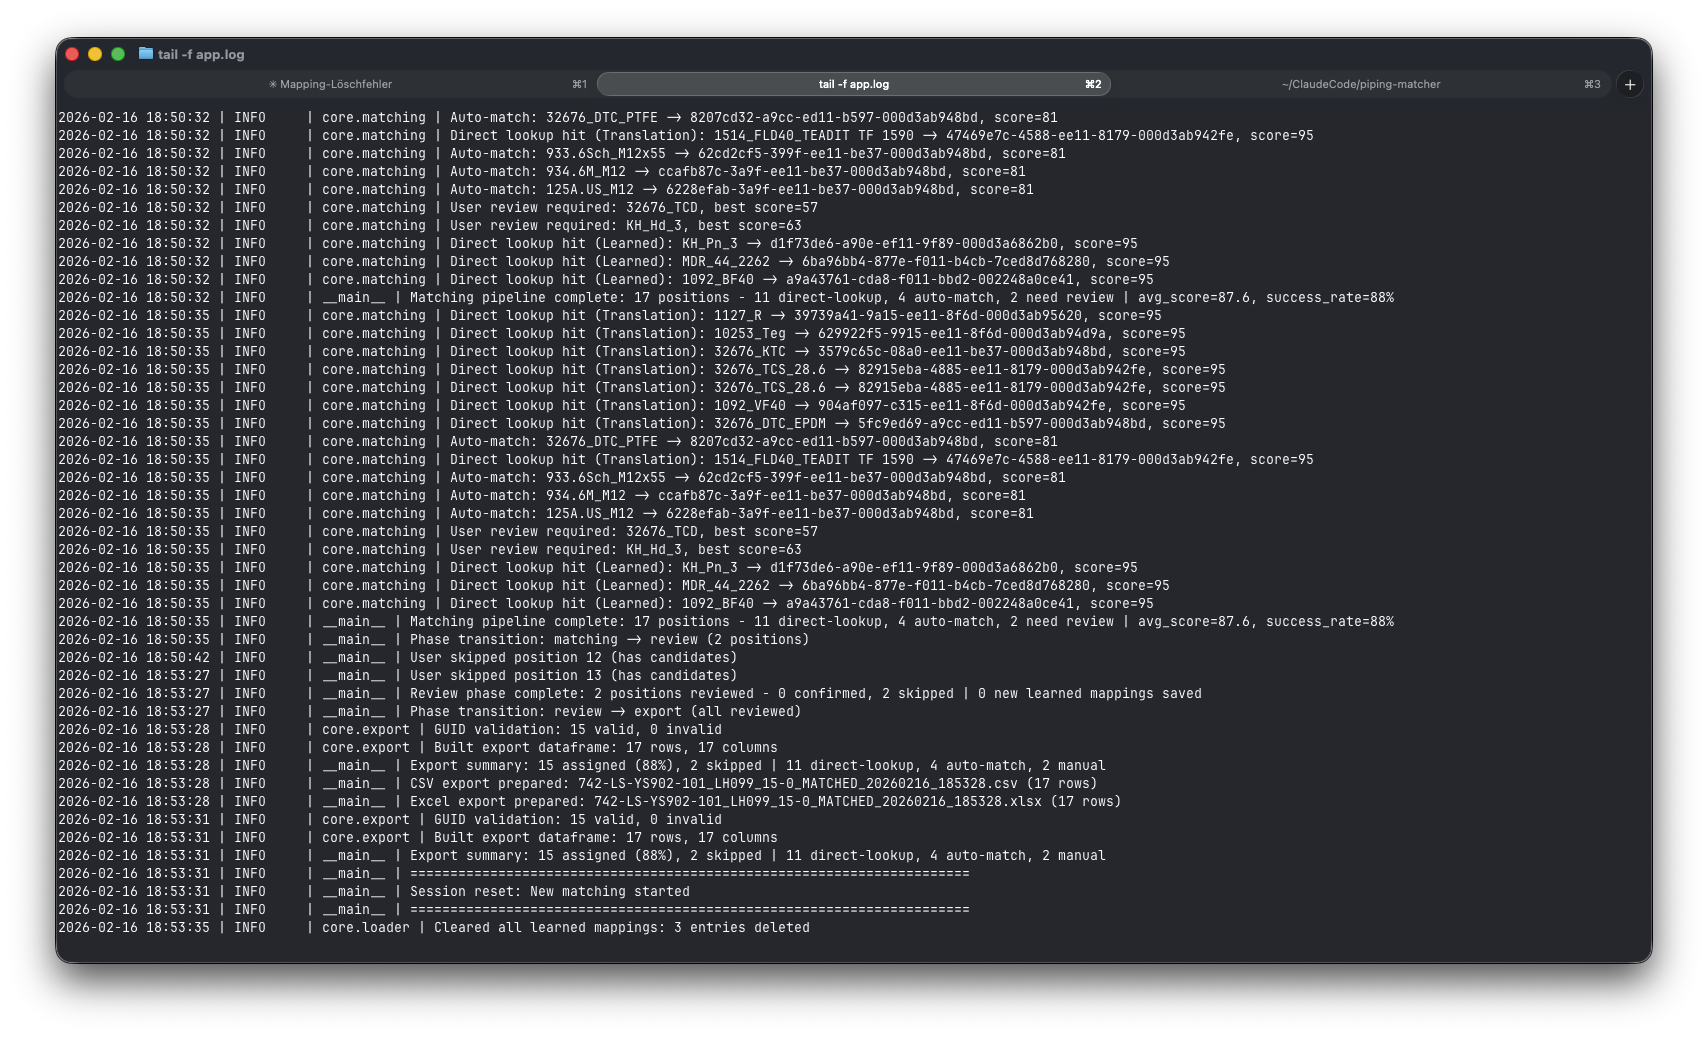The height and width of the screenshot is (1037, 1708).
Task: Switch to the Mapping-Löschfehler tab
Action: [335, 85]
